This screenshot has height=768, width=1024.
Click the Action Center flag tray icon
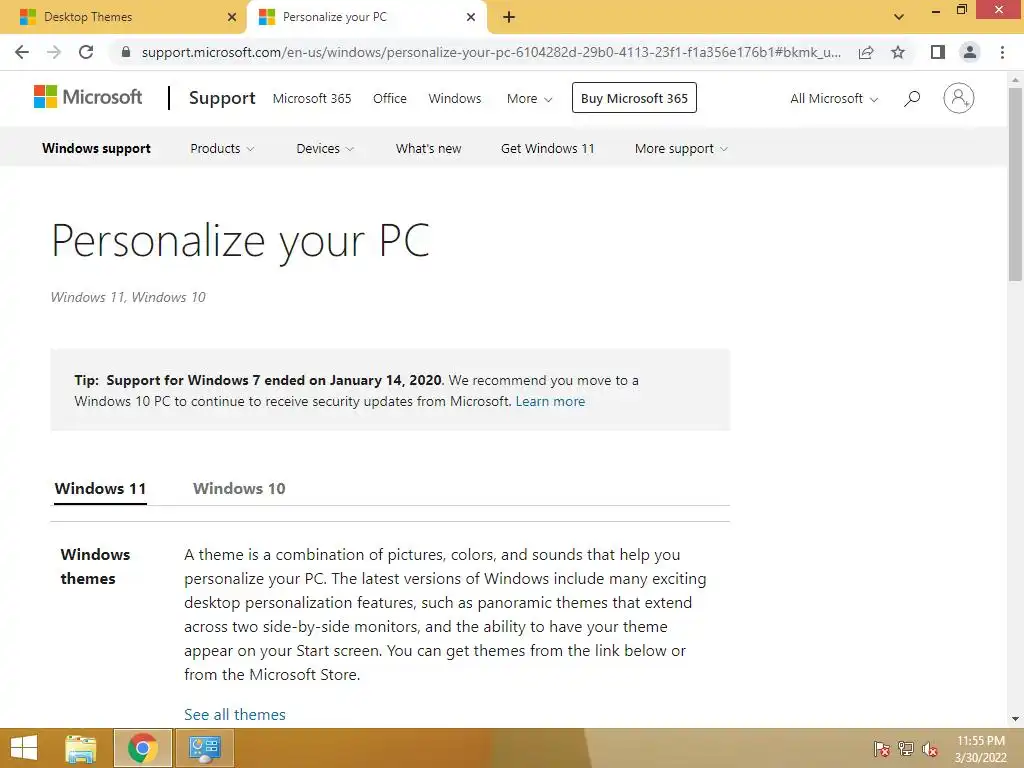[x=881, y=748]
